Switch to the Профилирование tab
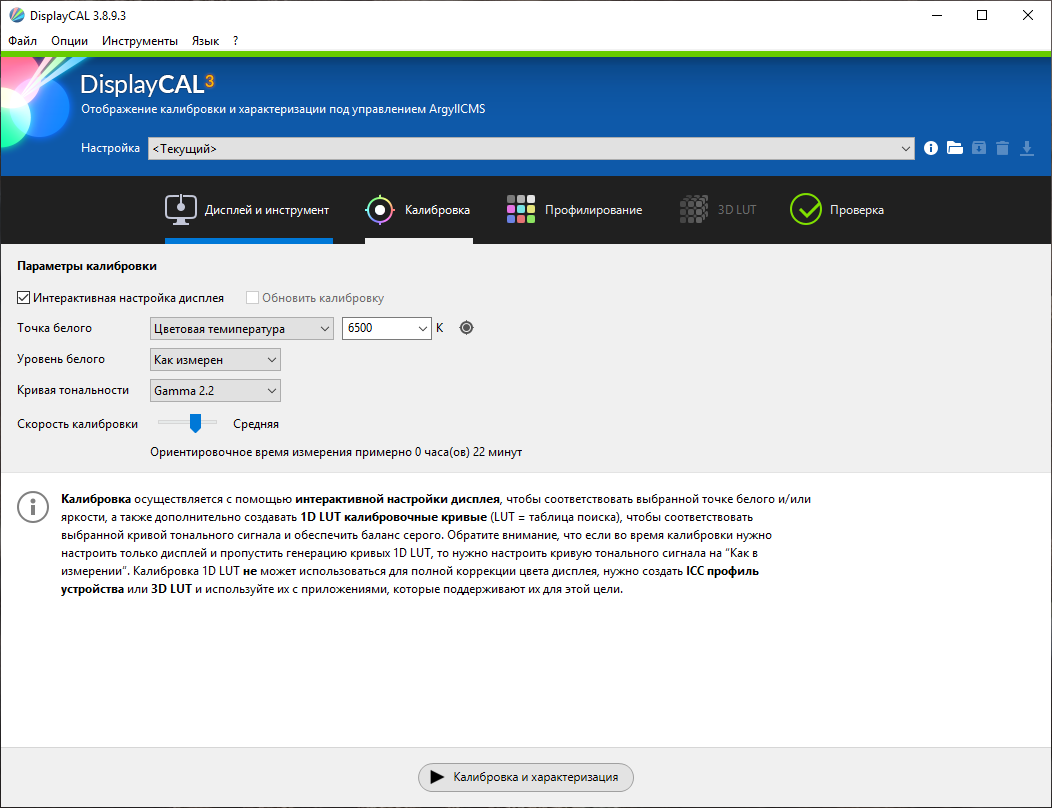Viewport: 1052px width, 808px height. (x=575, y=210)
